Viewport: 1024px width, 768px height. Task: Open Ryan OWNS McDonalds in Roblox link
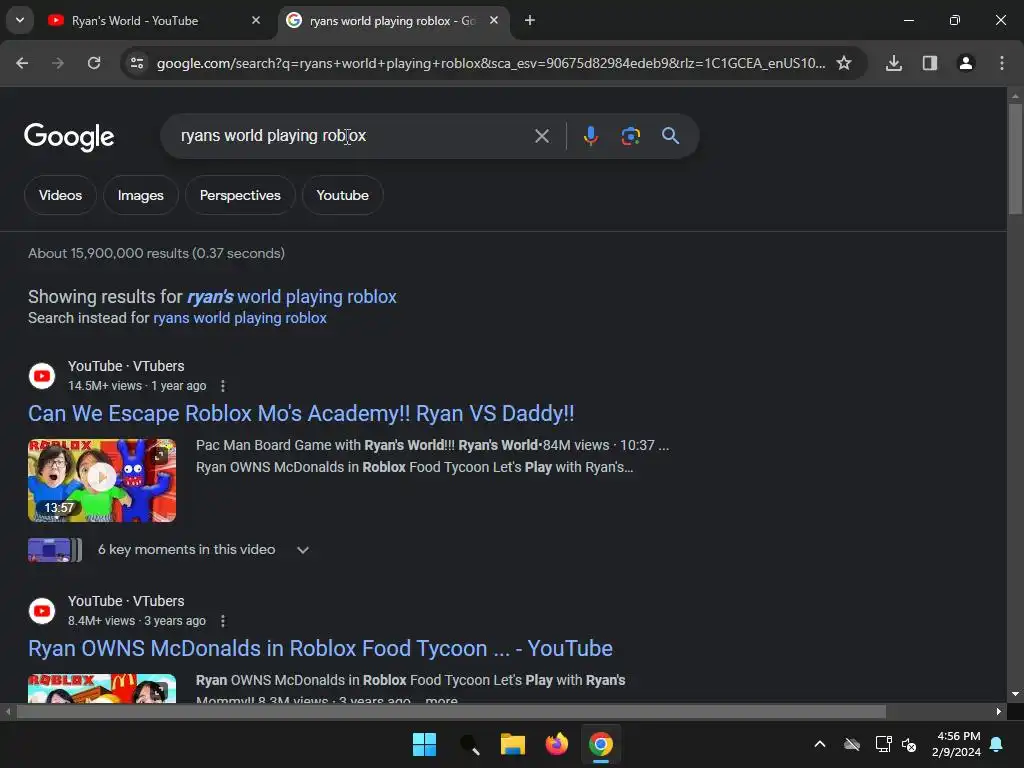click(320, 648)
